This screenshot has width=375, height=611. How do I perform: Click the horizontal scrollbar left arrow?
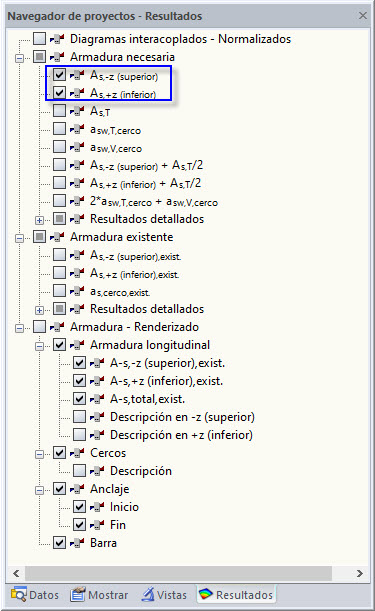point(16,573)
